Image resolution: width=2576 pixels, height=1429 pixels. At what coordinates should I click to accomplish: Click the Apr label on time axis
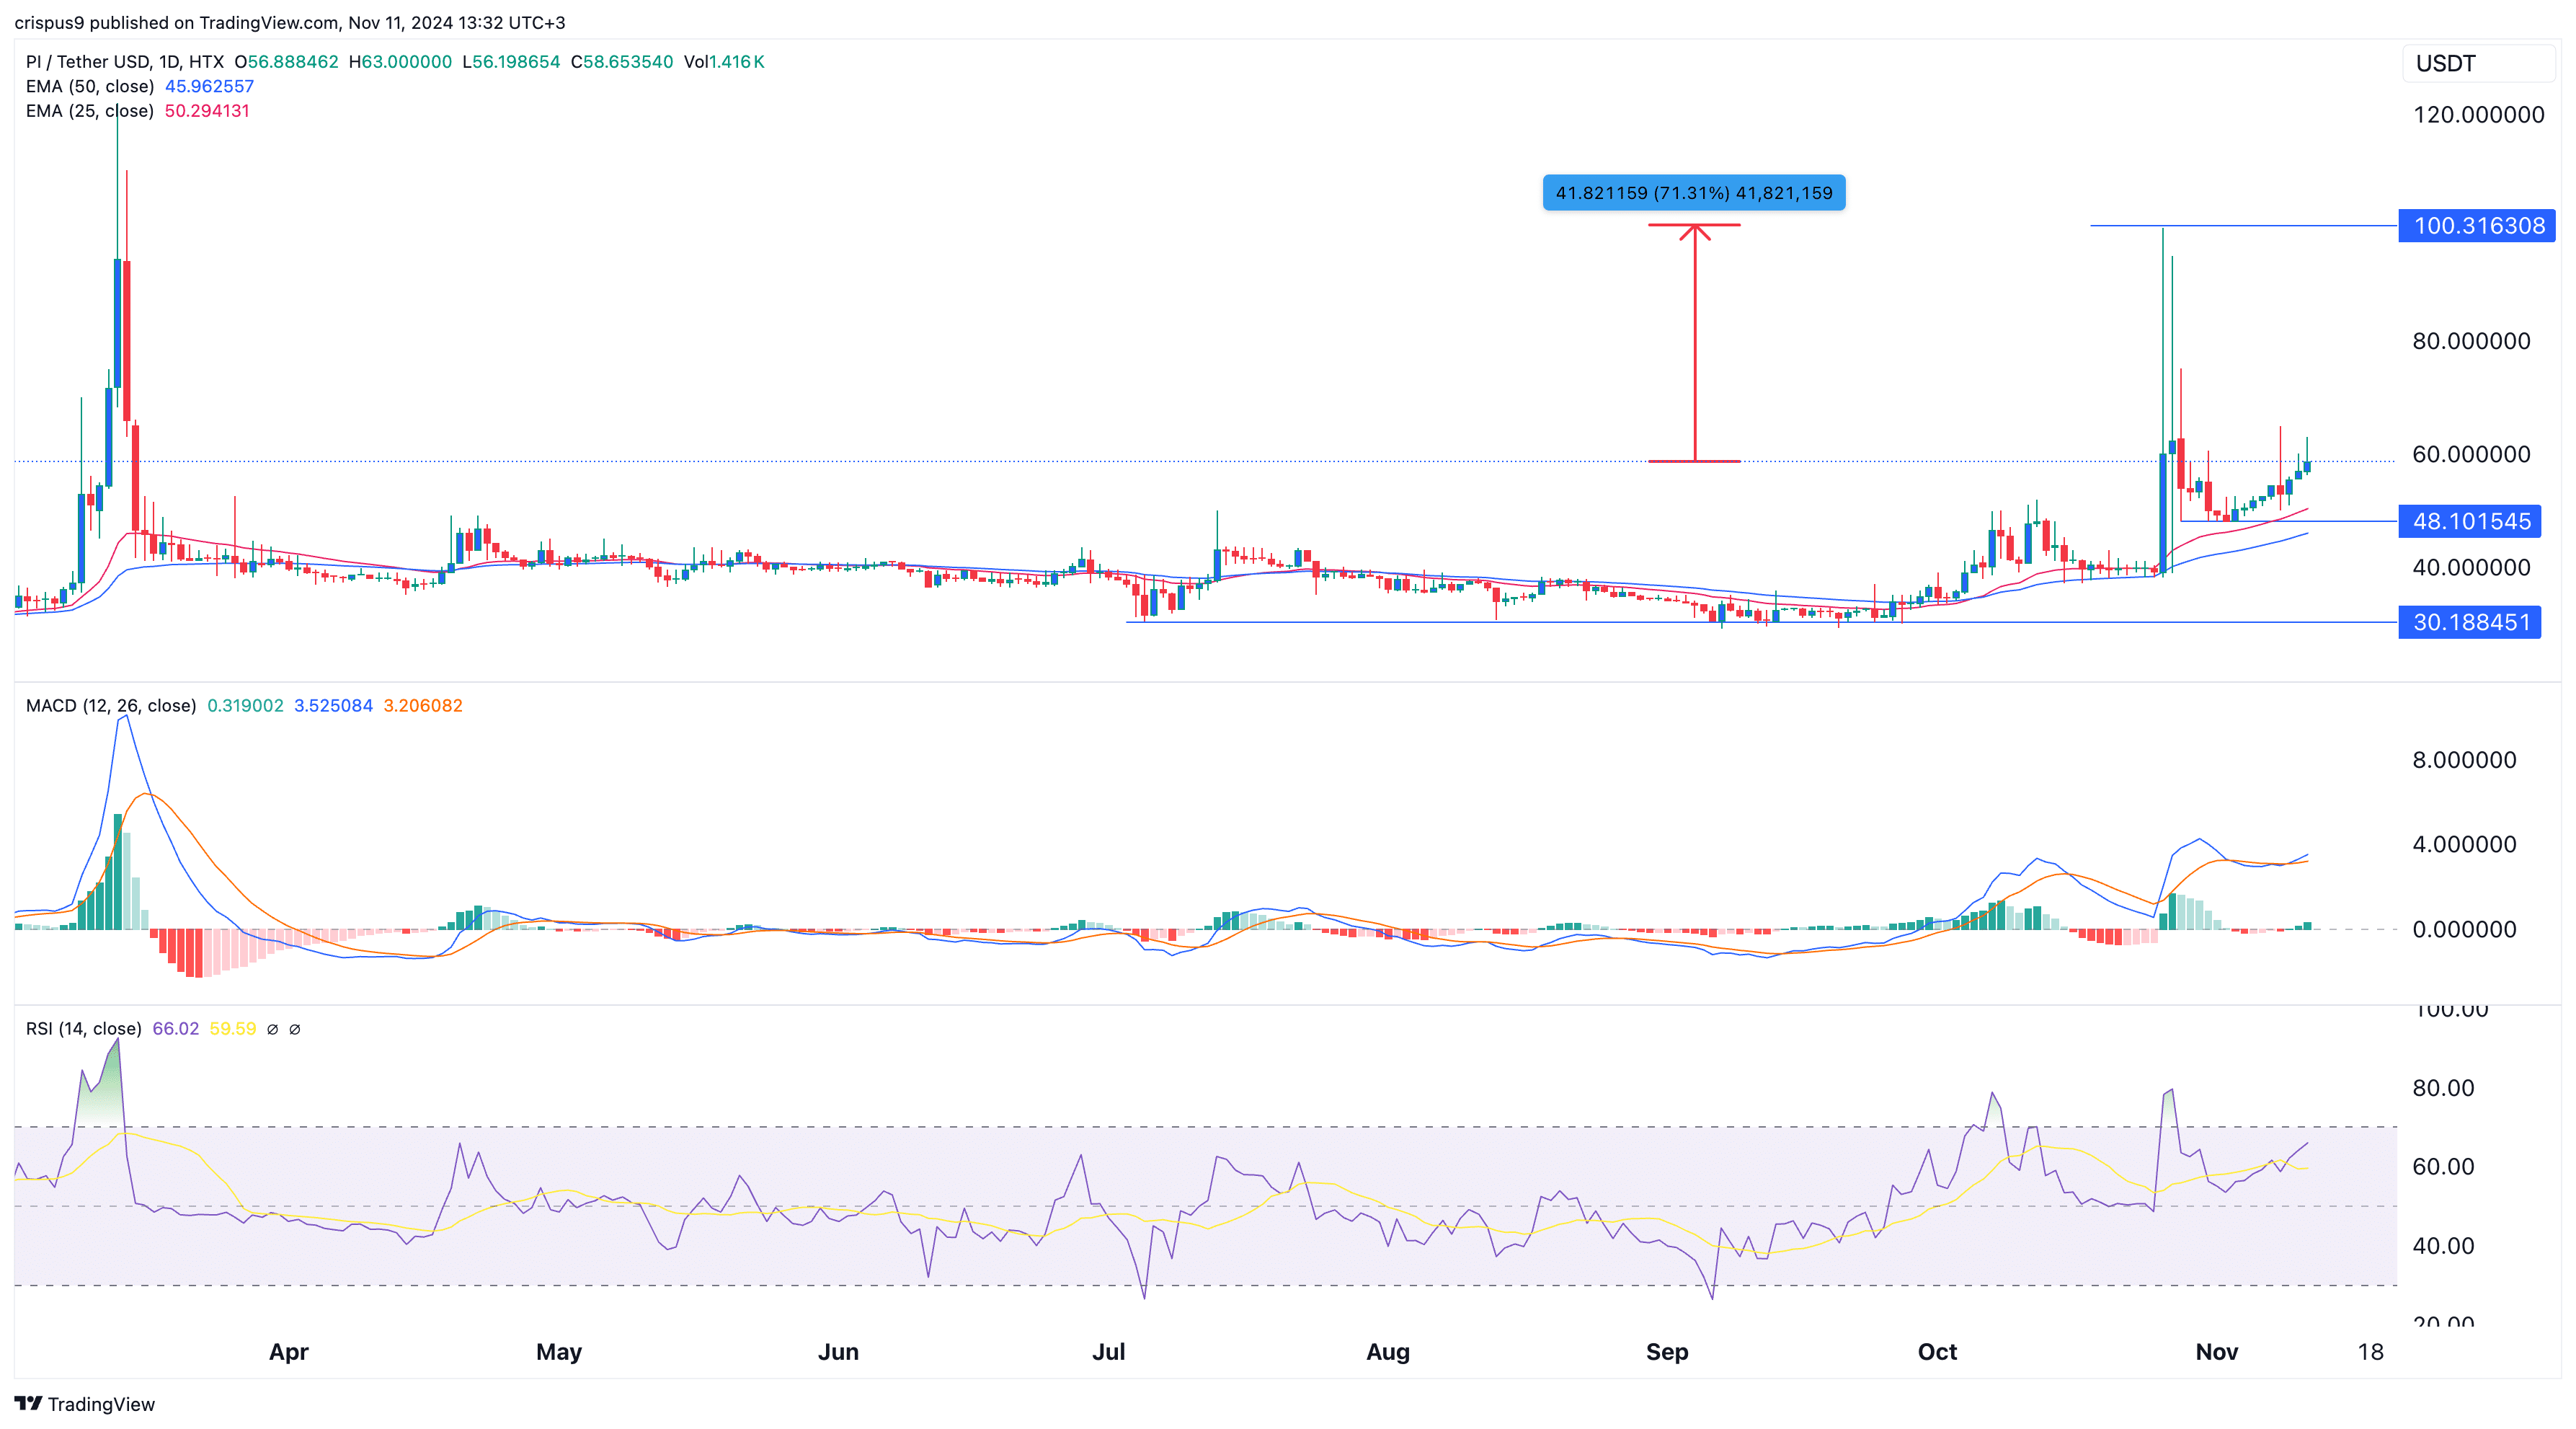289,1352
